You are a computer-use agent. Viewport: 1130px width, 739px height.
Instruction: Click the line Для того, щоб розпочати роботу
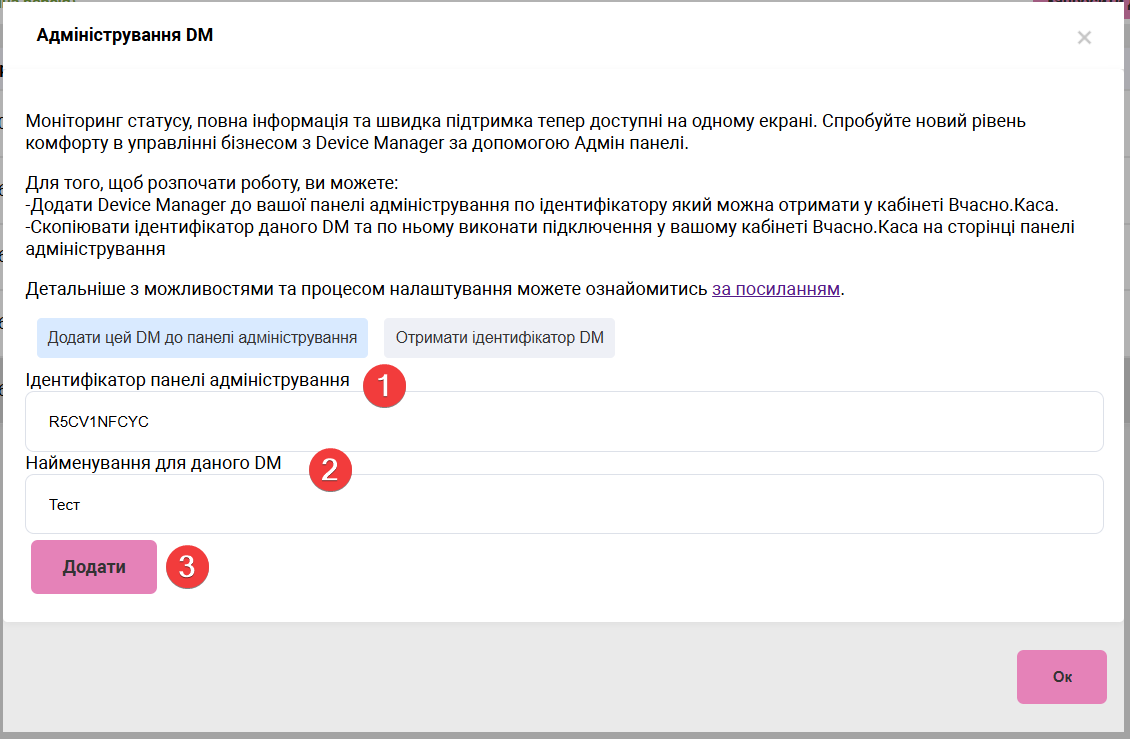[x=212, y=183]
